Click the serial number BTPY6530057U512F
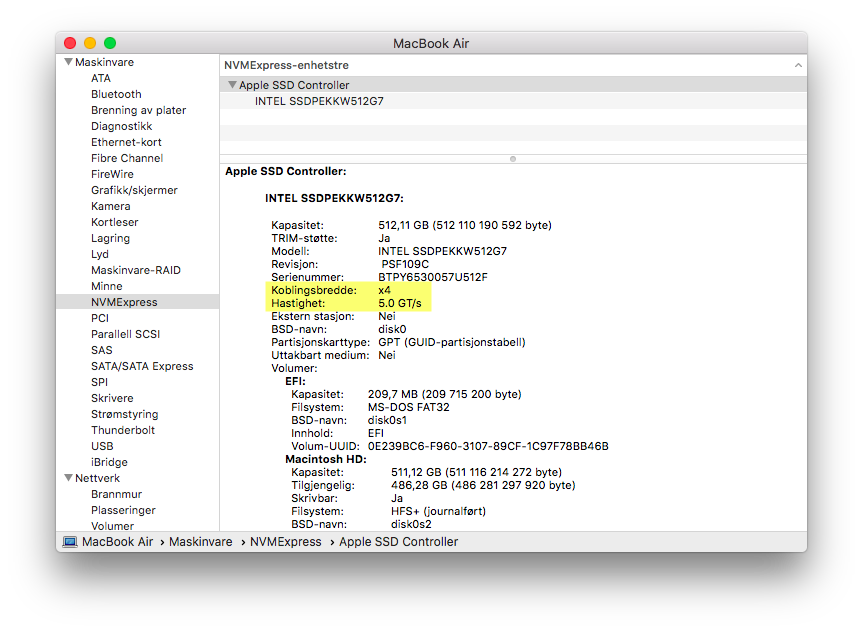The image size is (863, 632). [x=433, y=277]
